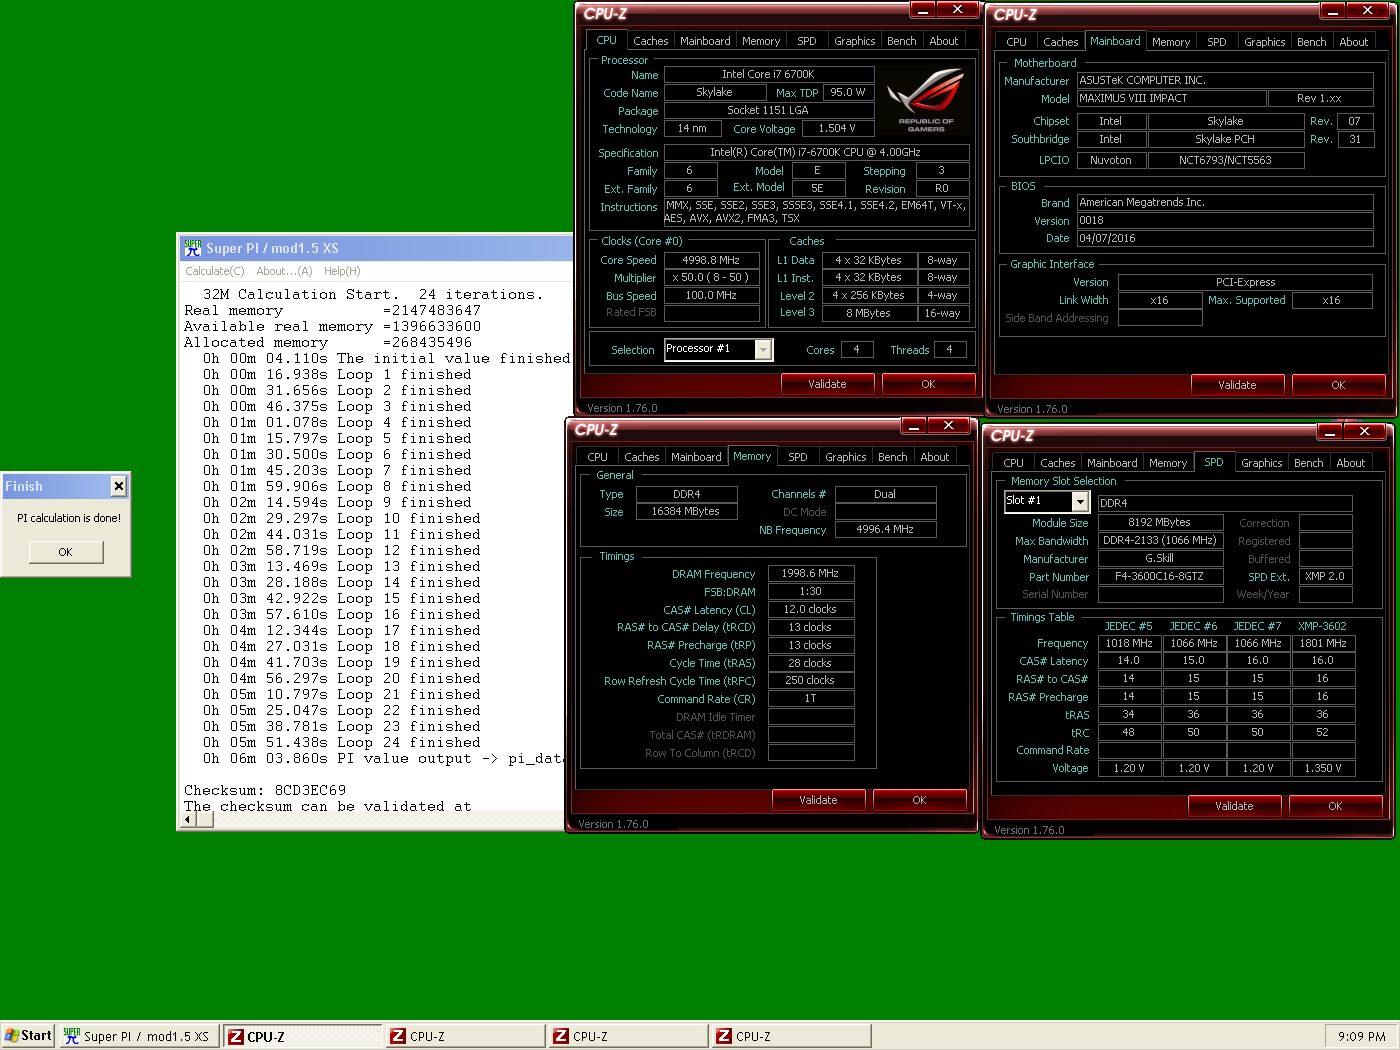Select Memory tab in the Mainboard window

pyautogui.click(x=1170, y=42)
